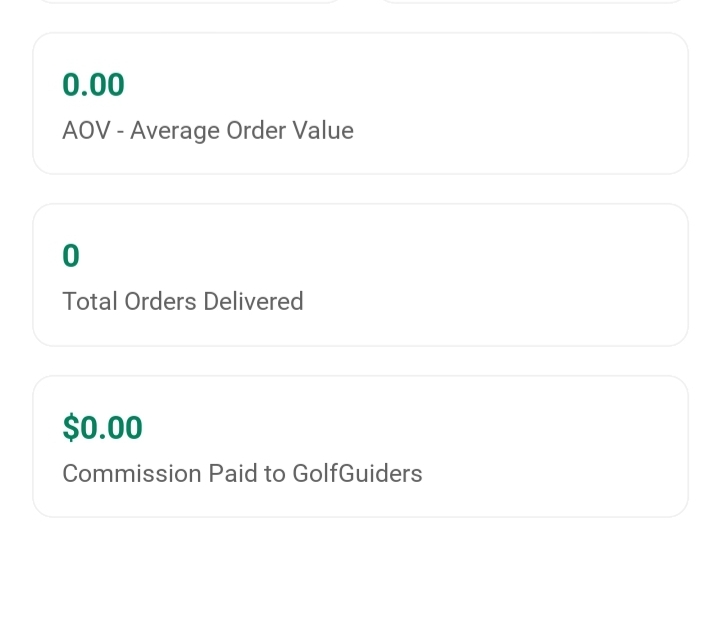Open the Average Order Value card
Screen dimensions: 720x638
click(x=360, y=104)
